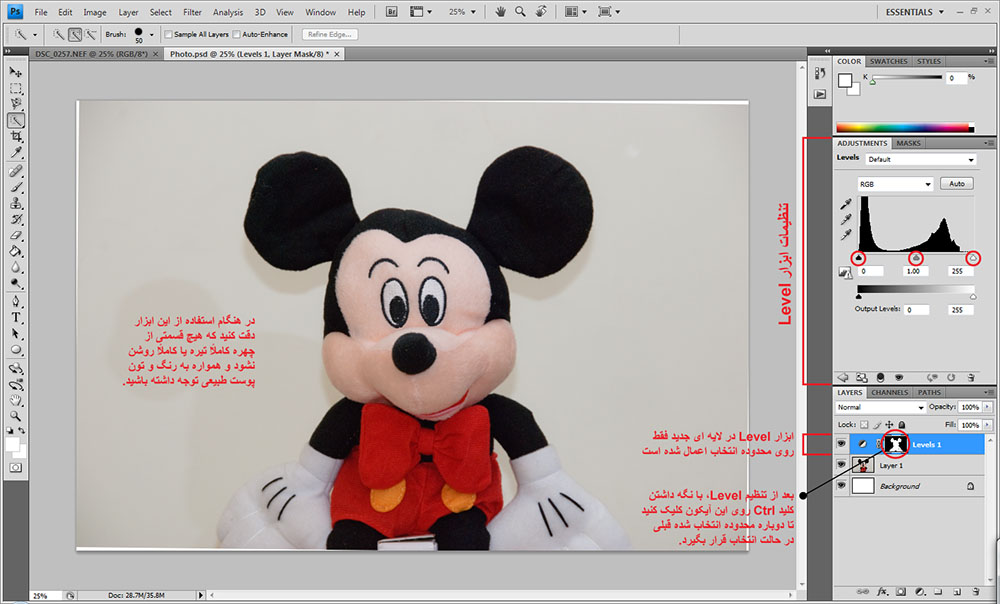Create a new layer in the Layers panel
Screen dimensions: 1000x604
click(957, 592)
